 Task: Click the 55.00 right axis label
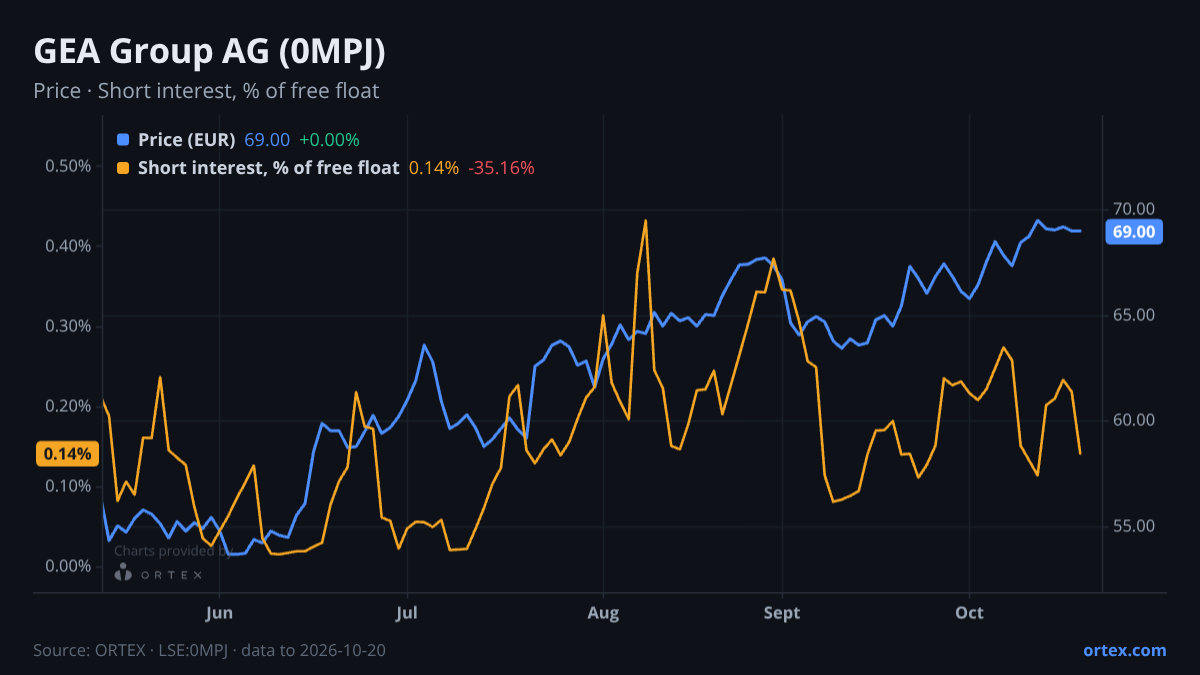[1134, 526]
